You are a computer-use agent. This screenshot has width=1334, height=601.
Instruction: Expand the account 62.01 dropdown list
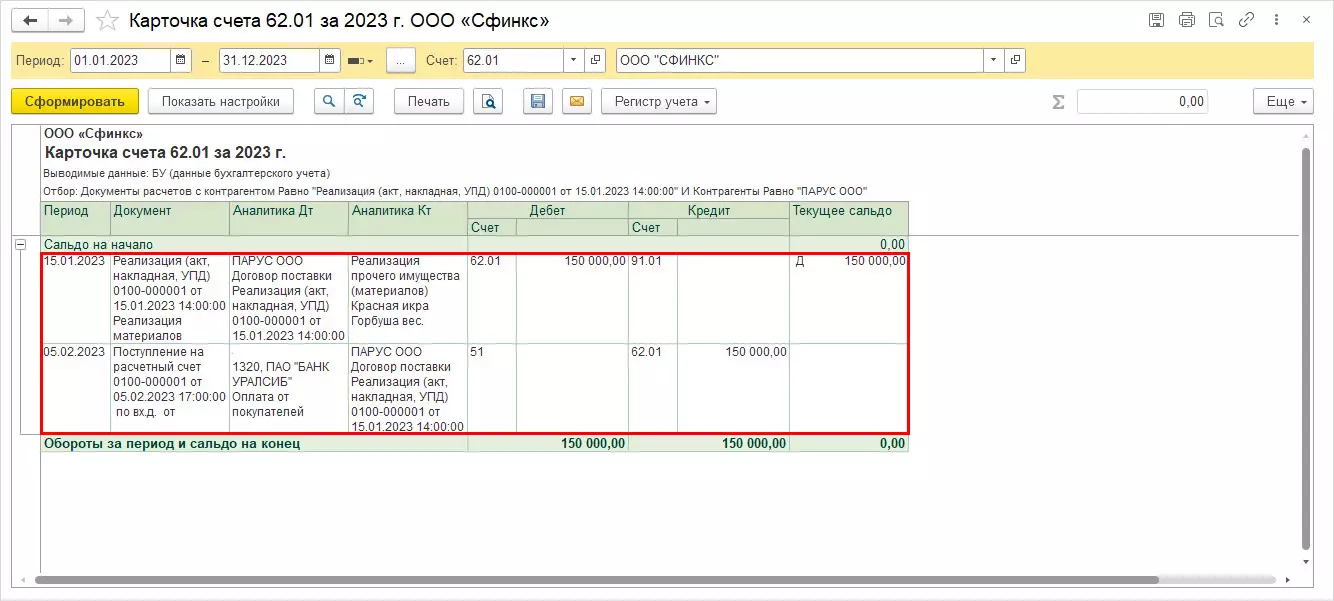click(573, 60)
